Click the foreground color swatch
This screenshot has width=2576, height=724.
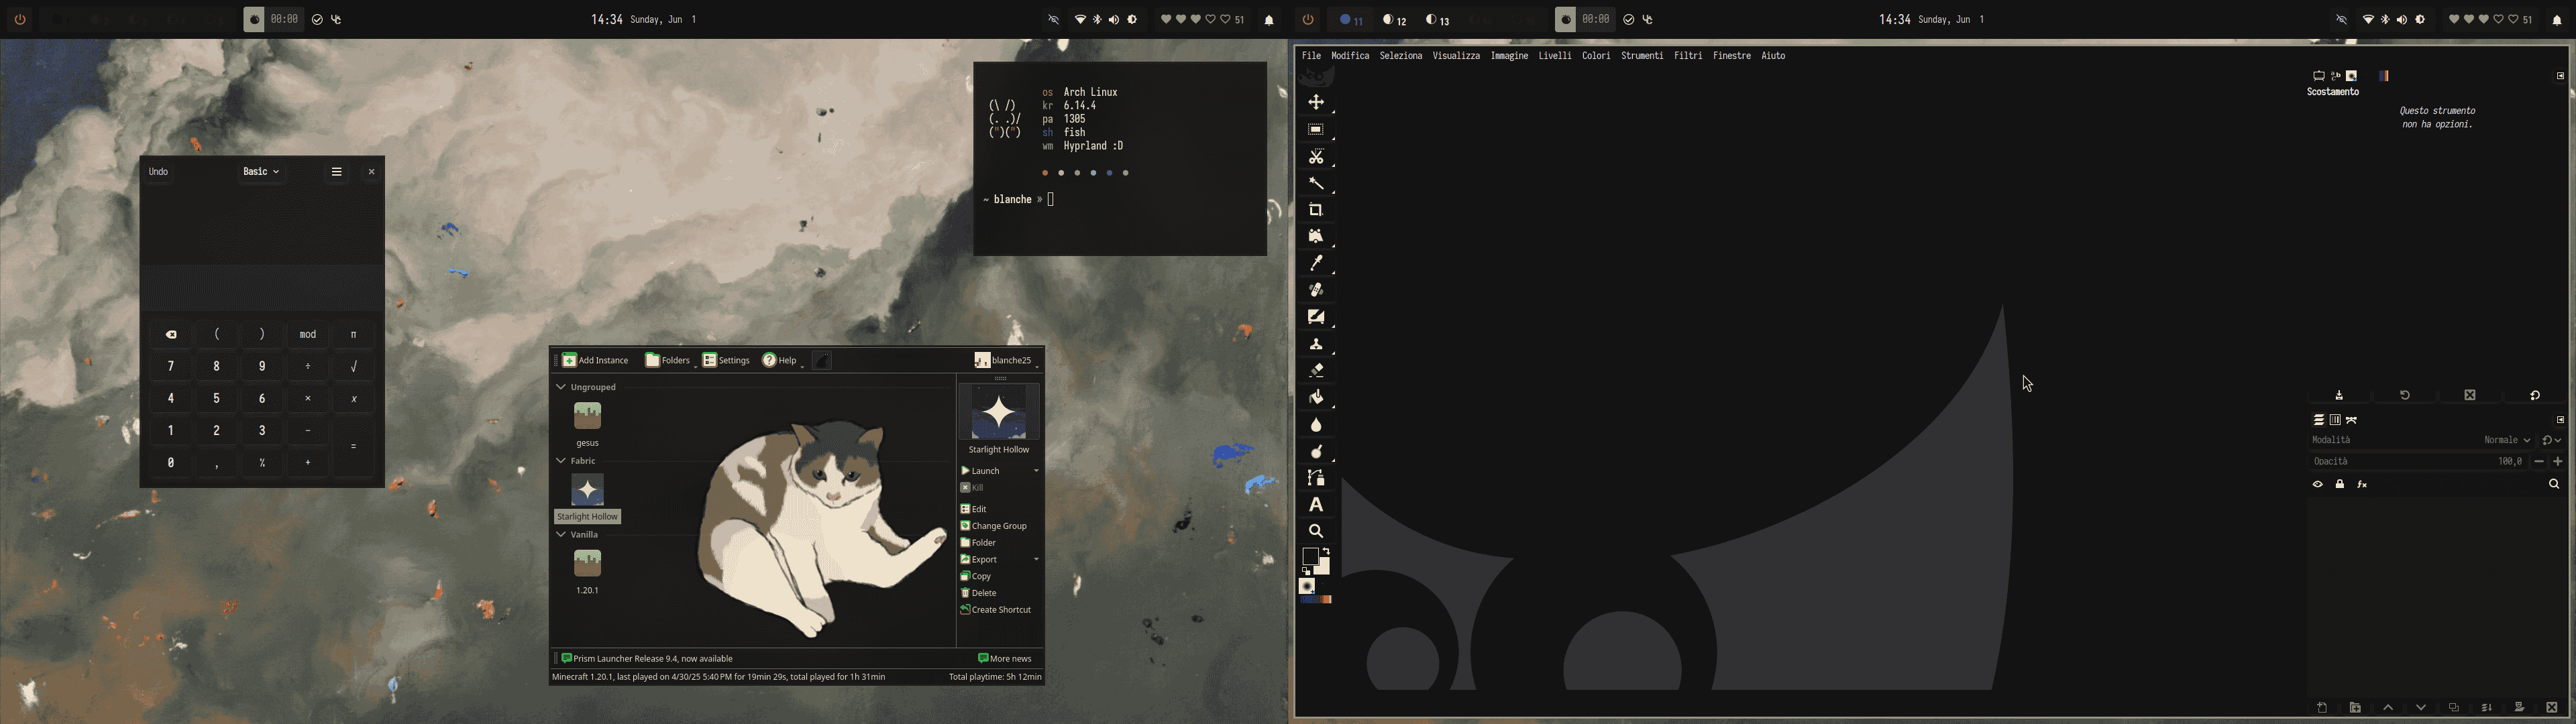tap(1310, 557)
